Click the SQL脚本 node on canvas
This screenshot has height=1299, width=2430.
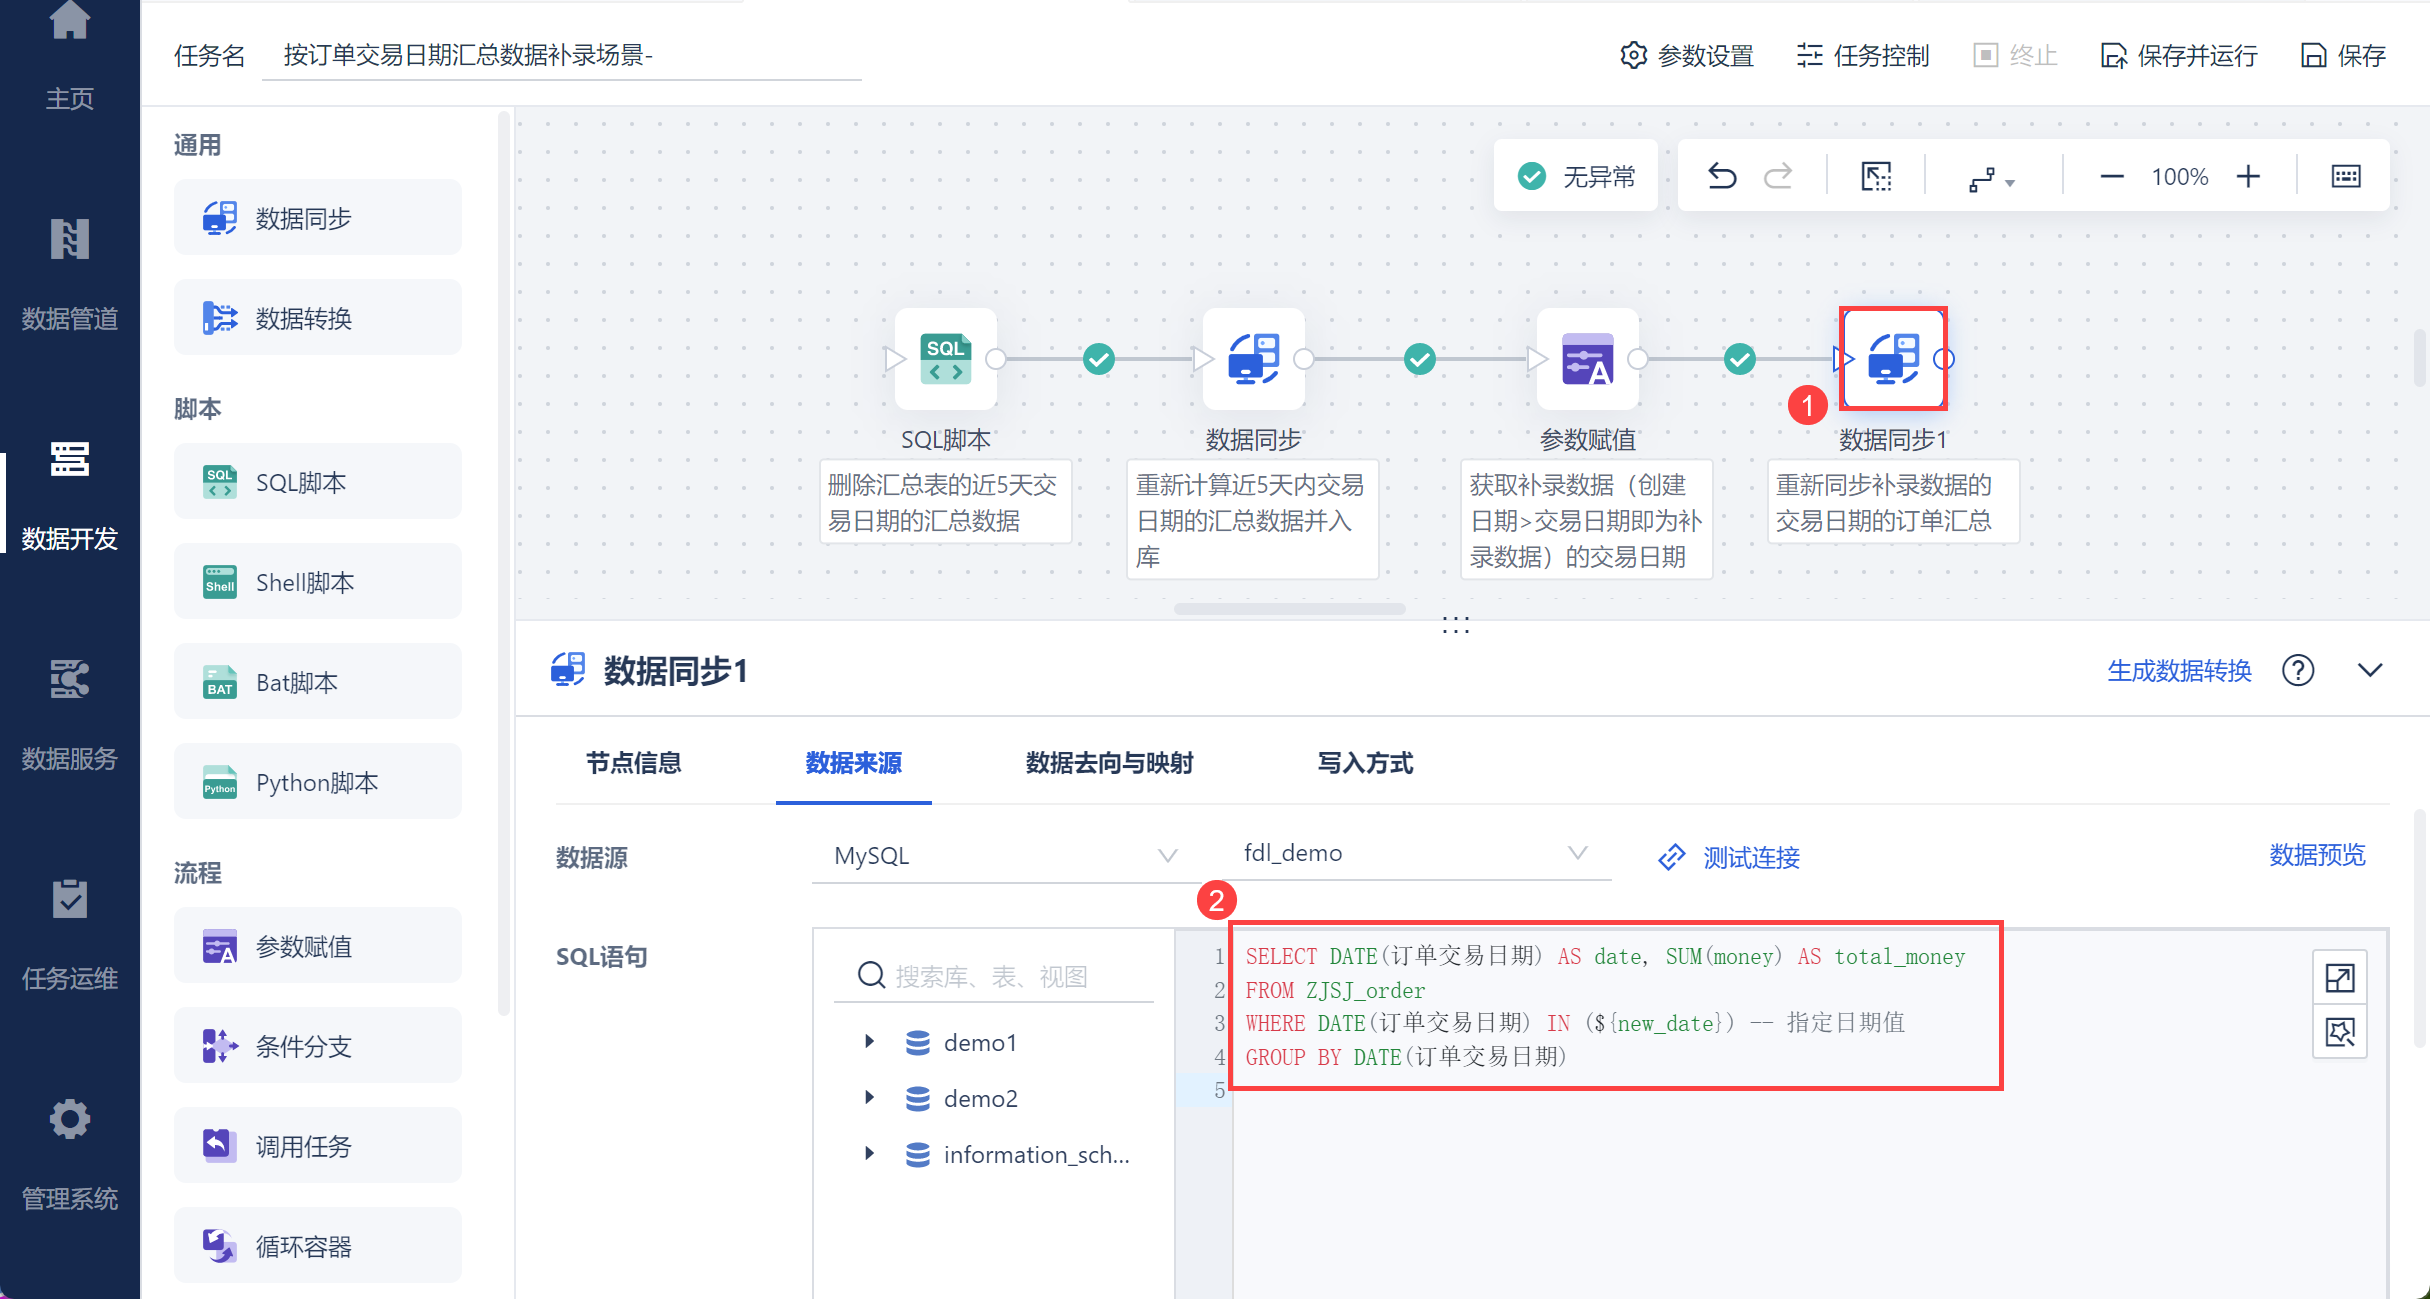coord(945,359)
